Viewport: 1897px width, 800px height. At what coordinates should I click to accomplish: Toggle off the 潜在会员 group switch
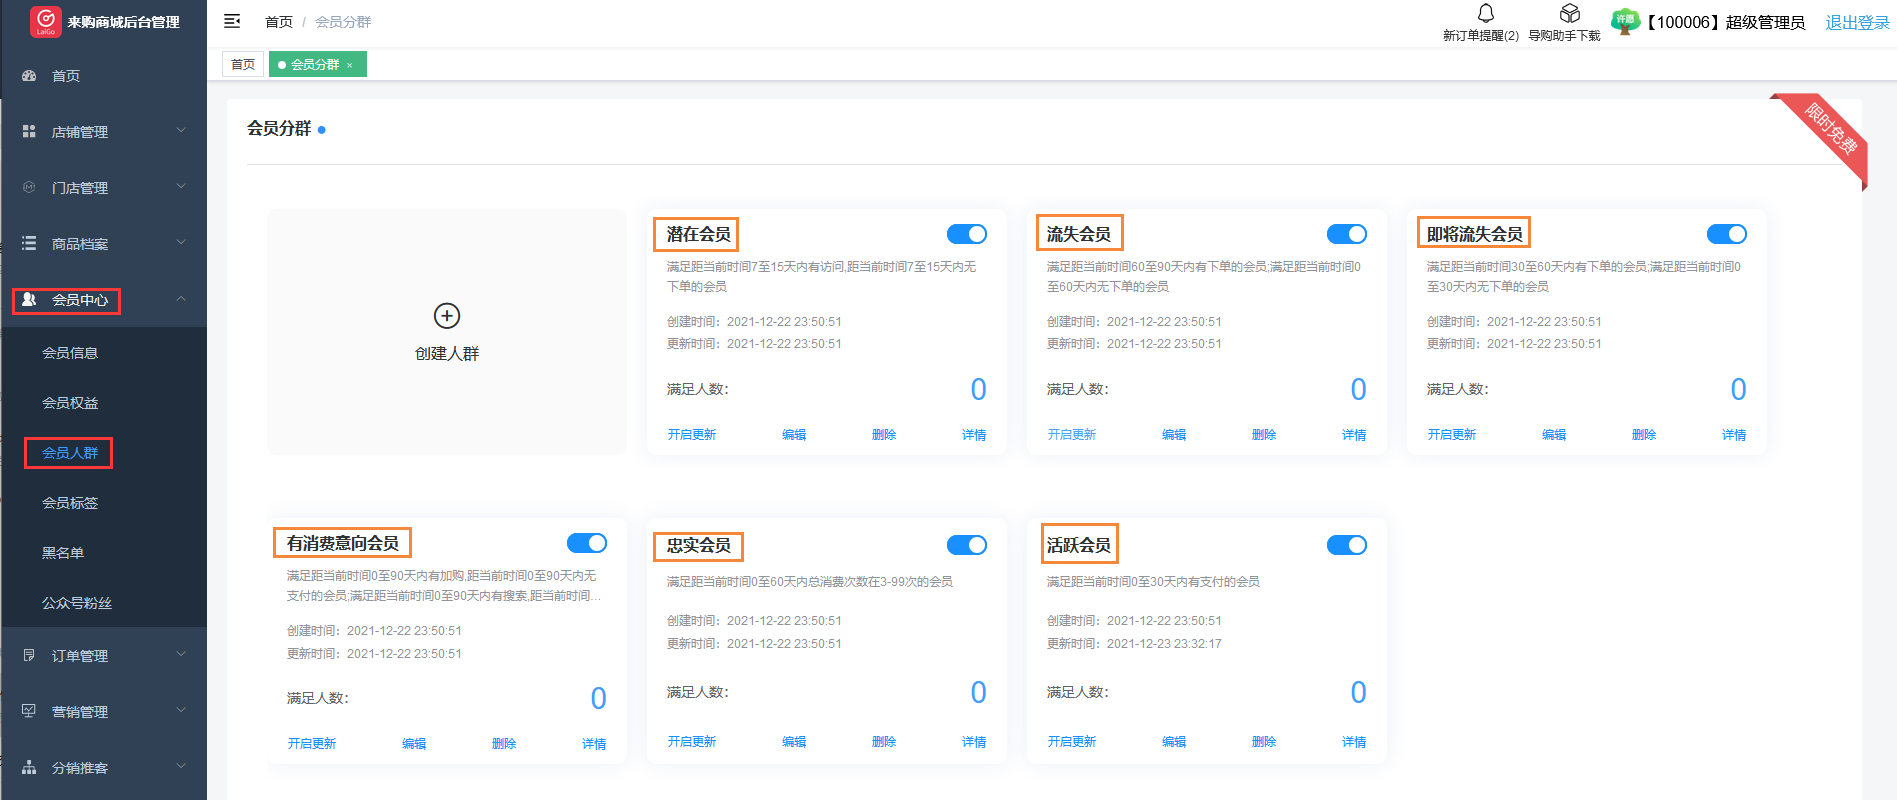click(966, 234)
